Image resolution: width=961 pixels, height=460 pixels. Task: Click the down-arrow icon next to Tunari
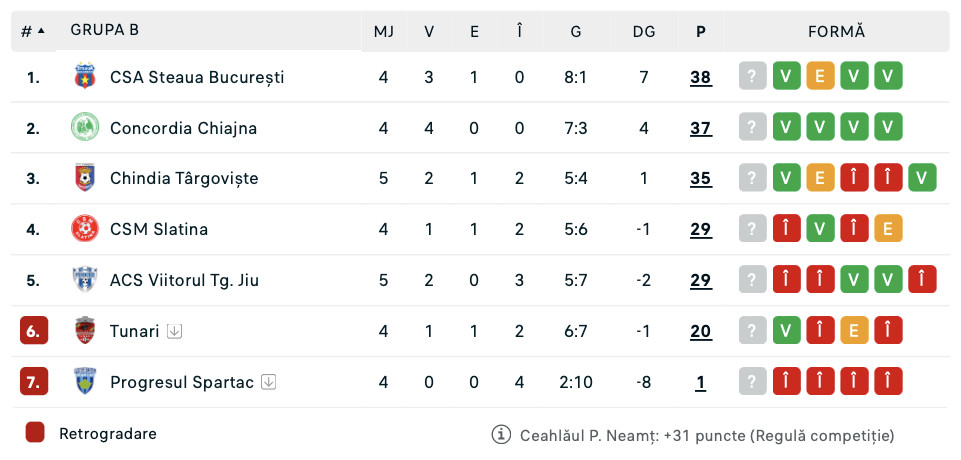[x=175, y=331]
